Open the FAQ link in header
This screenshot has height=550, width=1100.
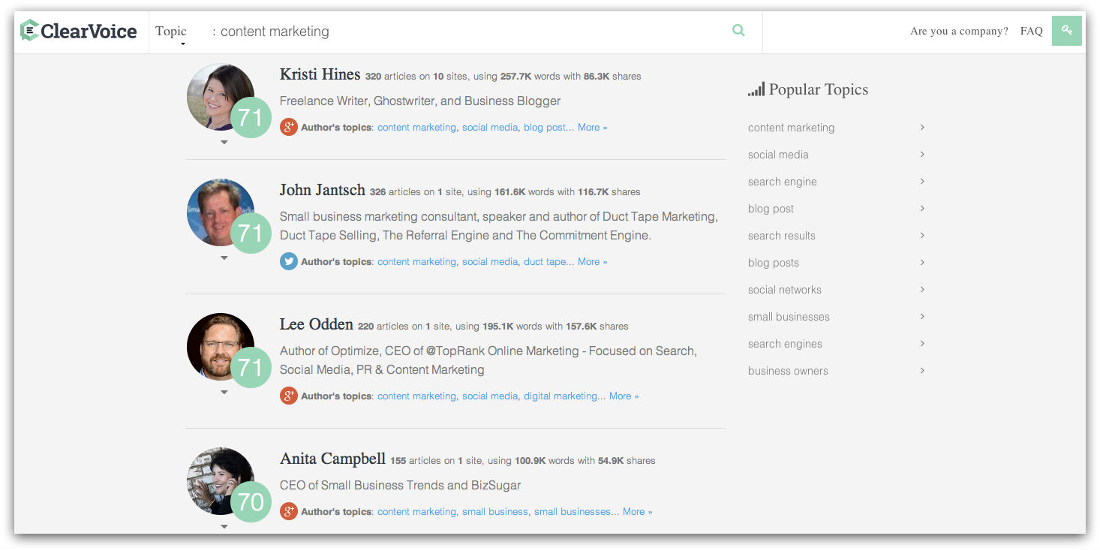[x=1031, y=31]
